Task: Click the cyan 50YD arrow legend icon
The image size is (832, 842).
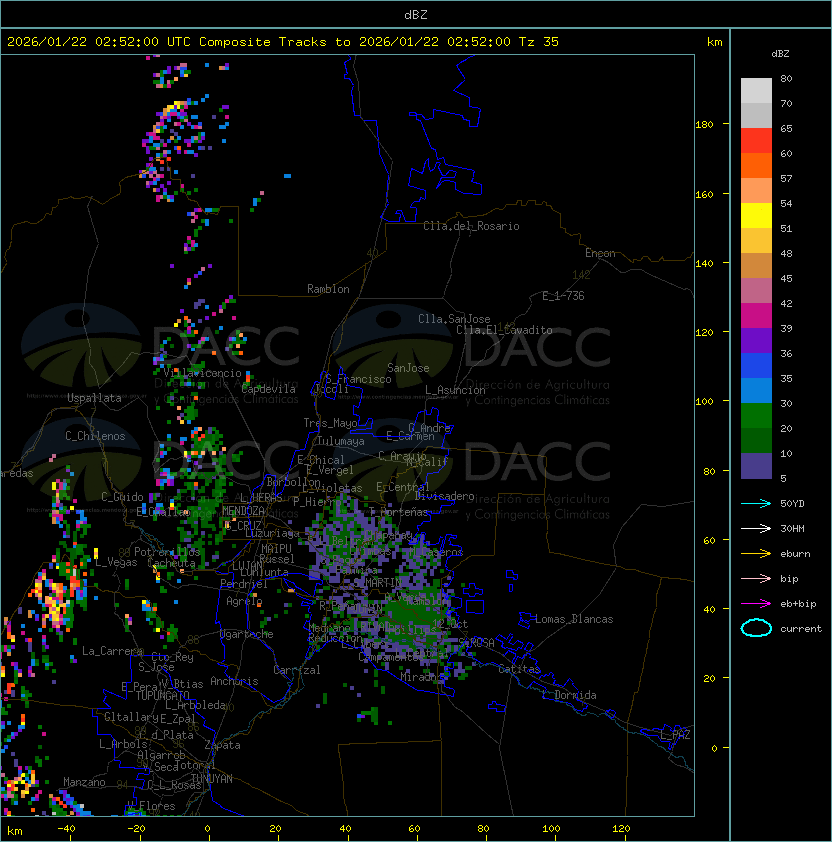Action: coord(756,503)
